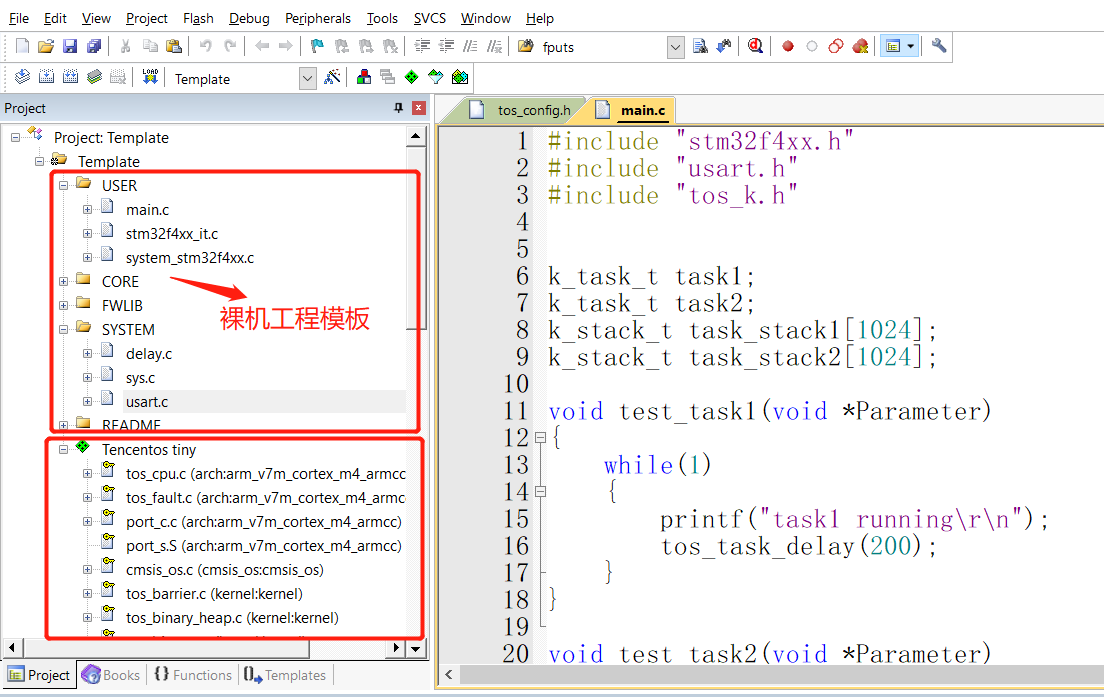Click the Cut scissors icon
The height and width of the screenshot is (697, 1104).
point(125,46)
